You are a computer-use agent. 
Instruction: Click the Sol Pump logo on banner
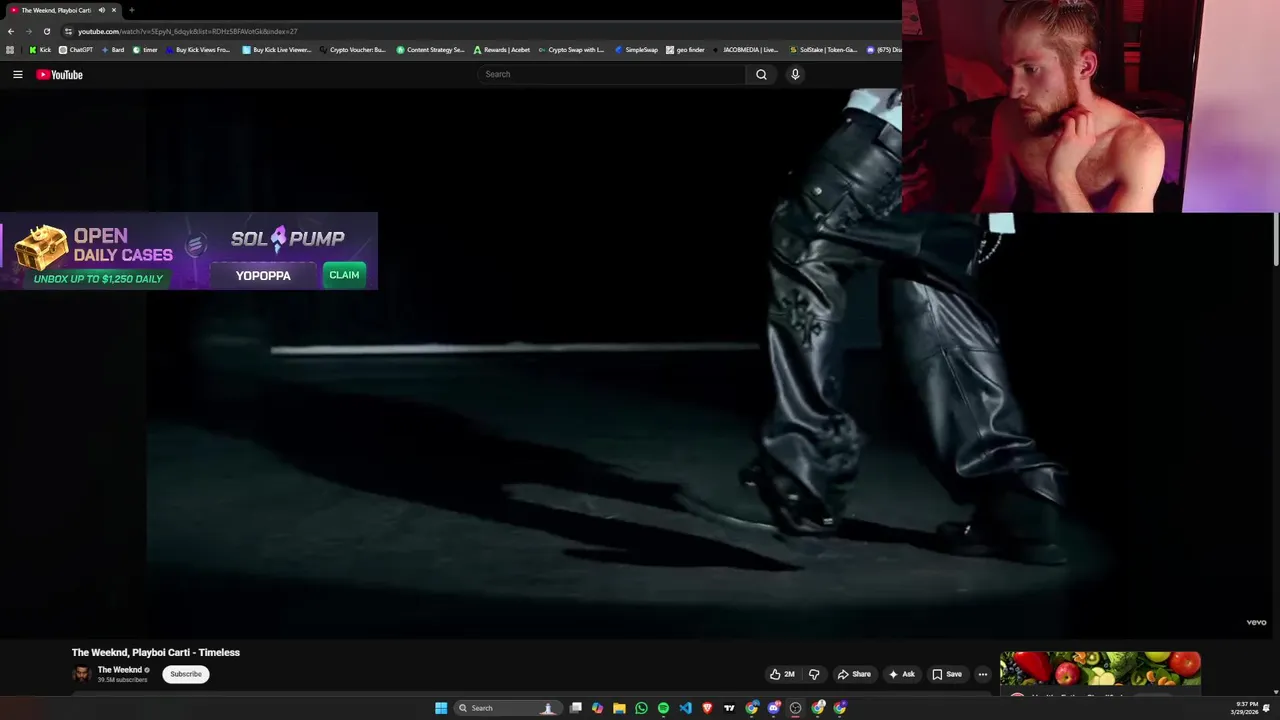pyautogui.click(x=287, y=238)
